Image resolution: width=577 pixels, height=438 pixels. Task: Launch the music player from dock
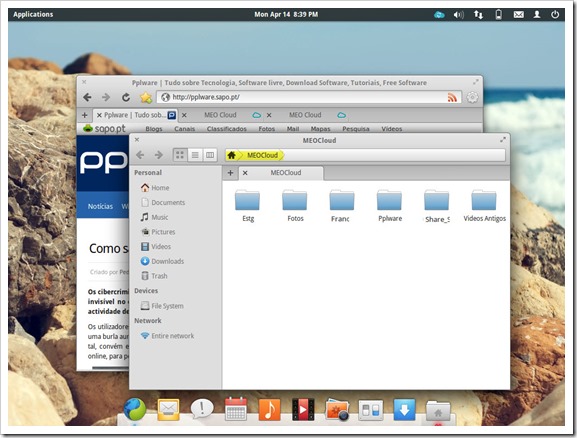pyautogui.click(x=269, y=409)
